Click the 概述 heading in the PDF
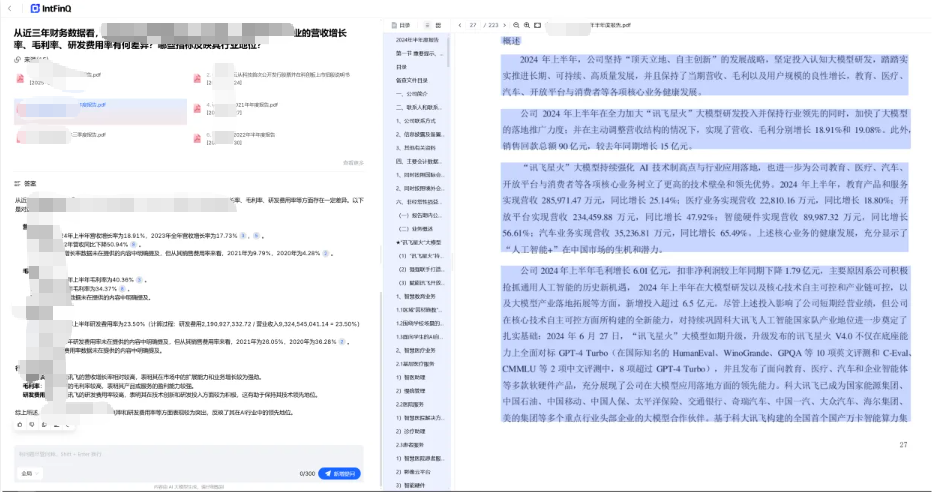Image resolution: width=932 pixels, height=492 pixels. tap(511, 41)
